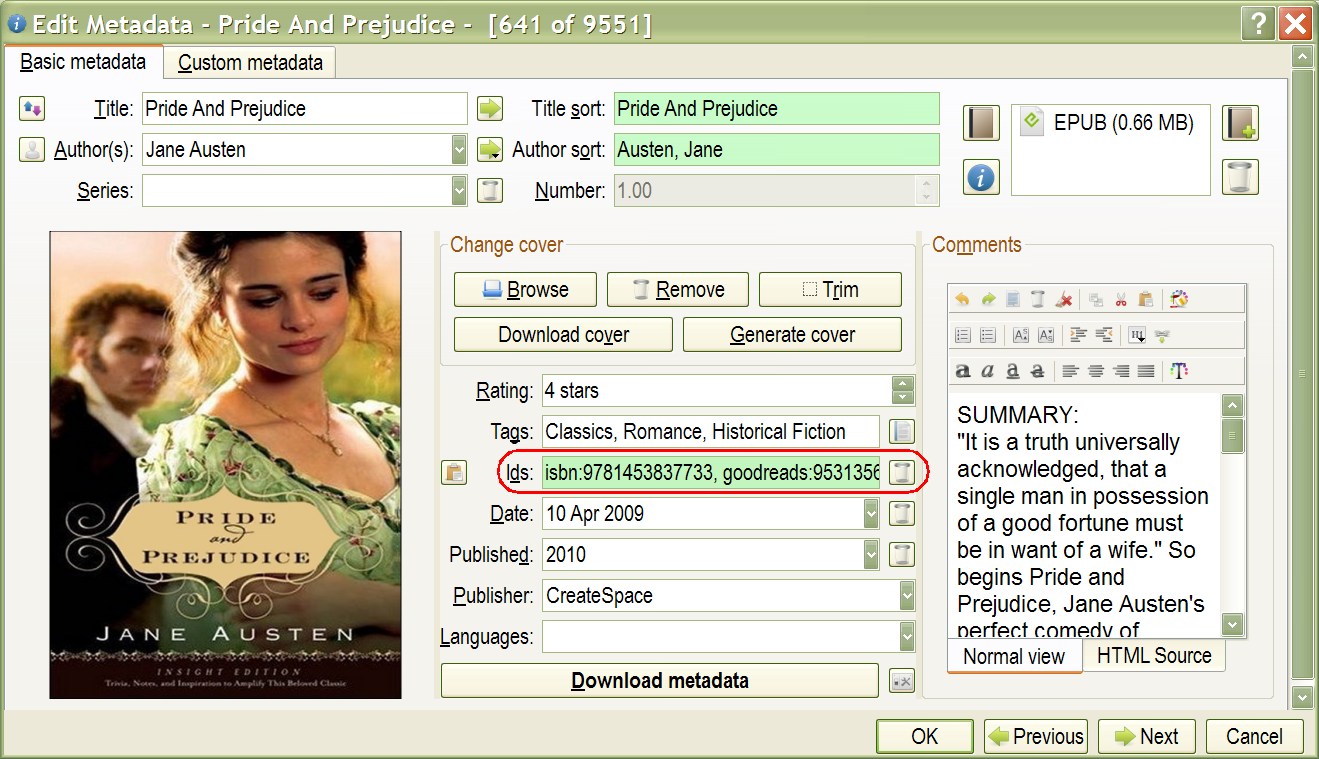Image resolution: width=1319 pixels, height=759 pixels.
Task: Paste ISBN icon left of Ids
Action: click(x=454, y=473)
